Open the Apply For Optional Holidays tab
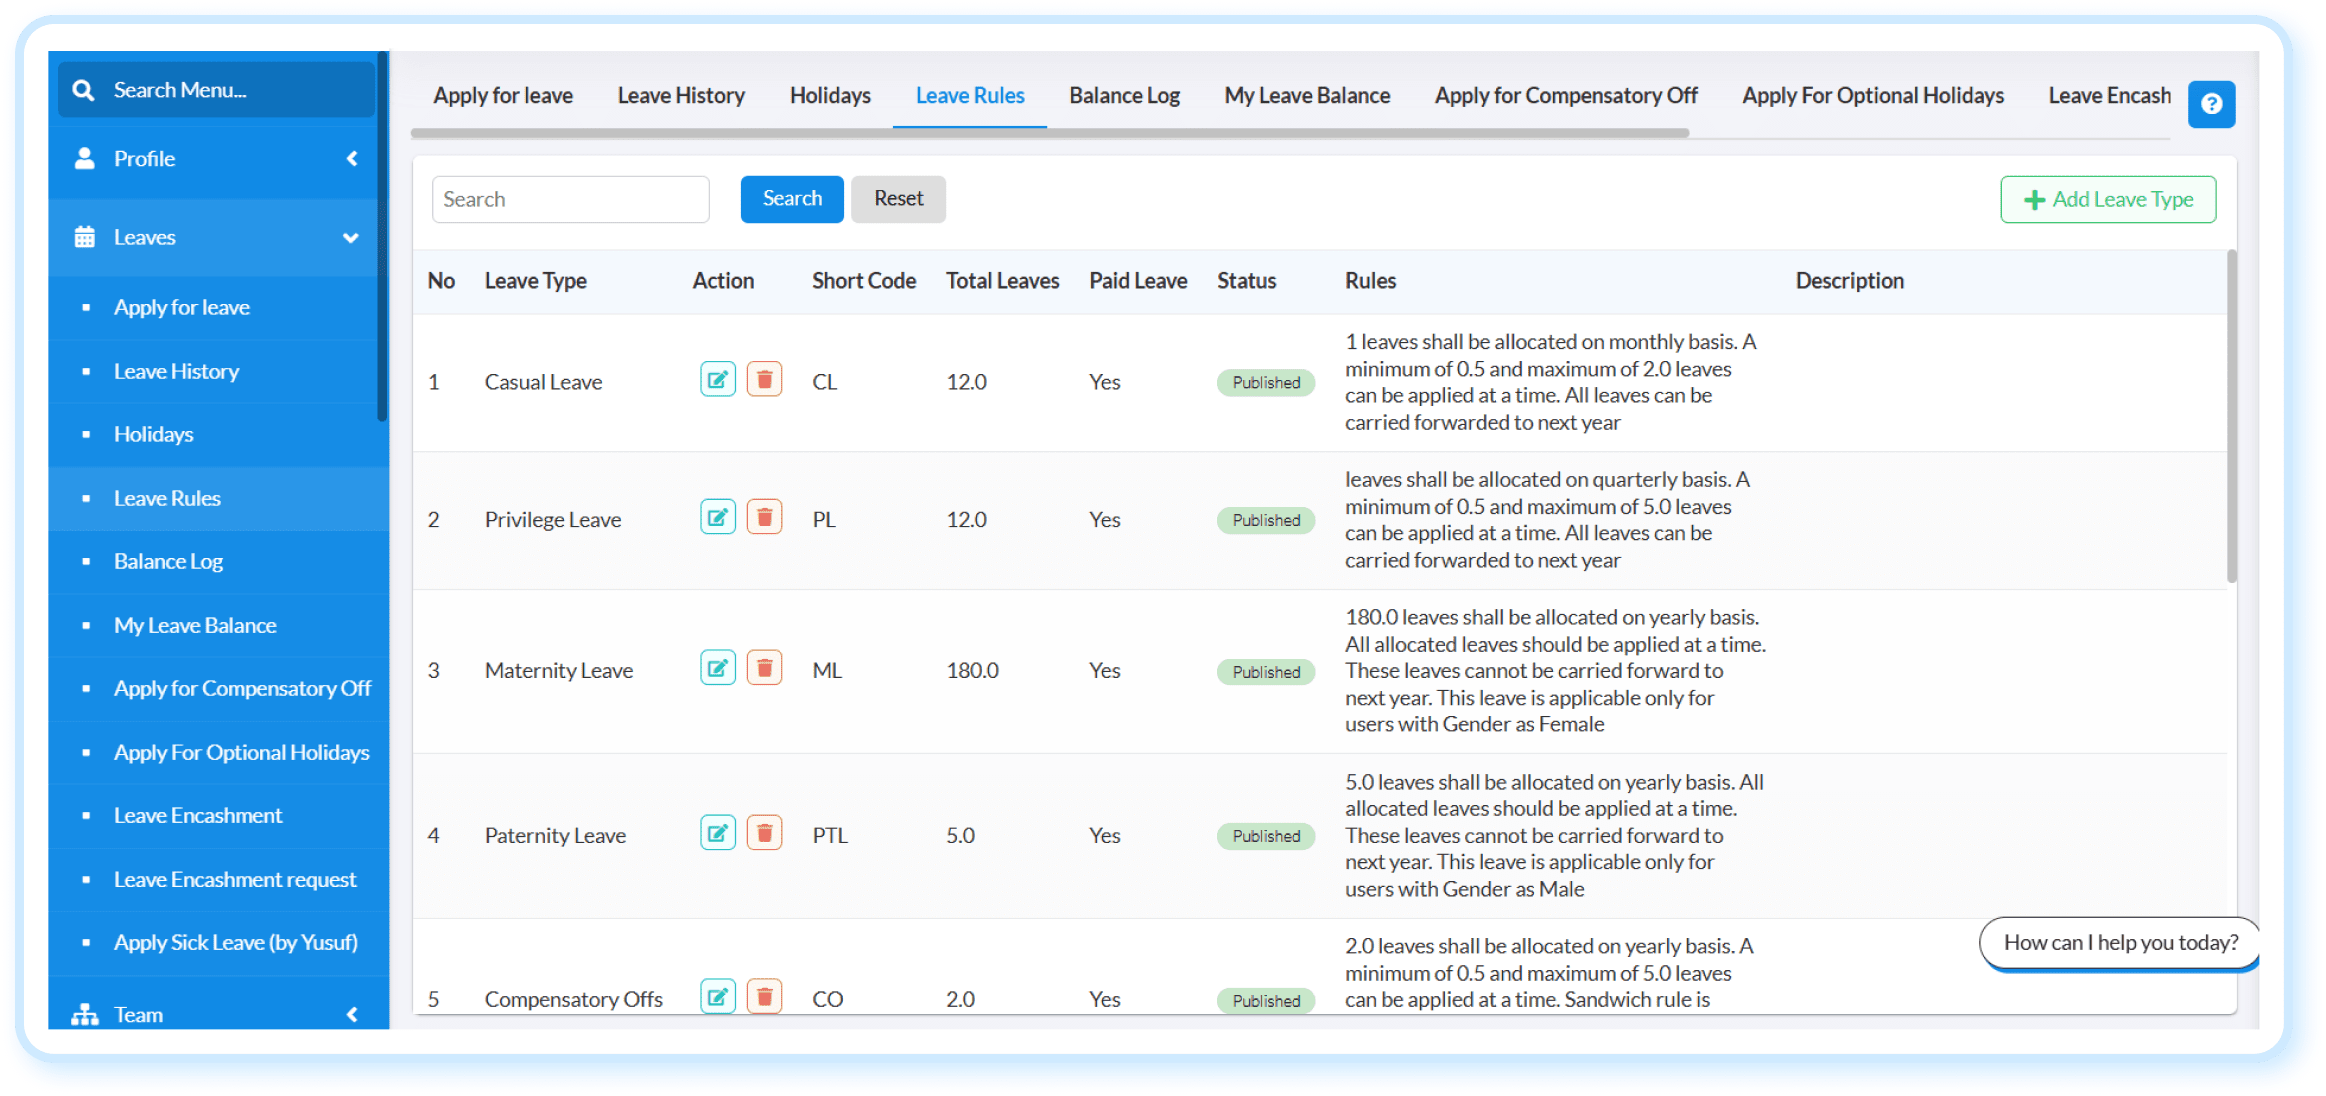Image resolution: width=2326 pixels, height=1096 pixels. click(1873, 96)
